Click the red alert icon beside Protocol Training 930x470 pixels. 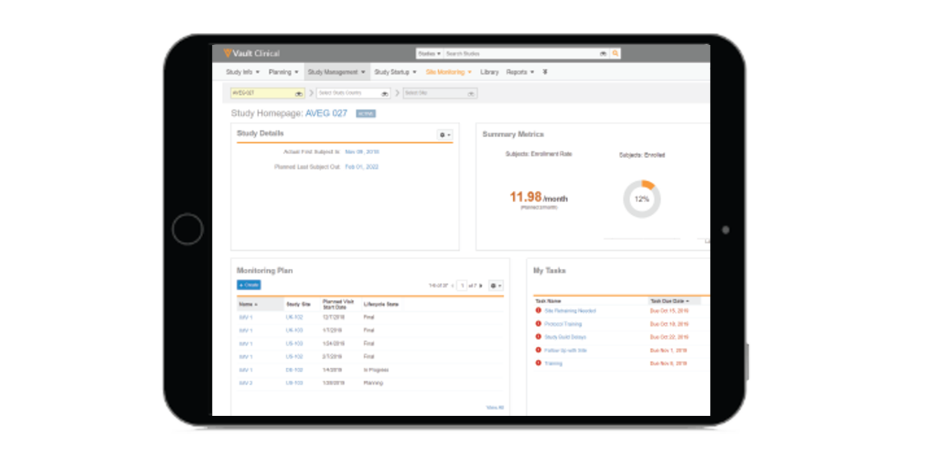coord(538,324)
